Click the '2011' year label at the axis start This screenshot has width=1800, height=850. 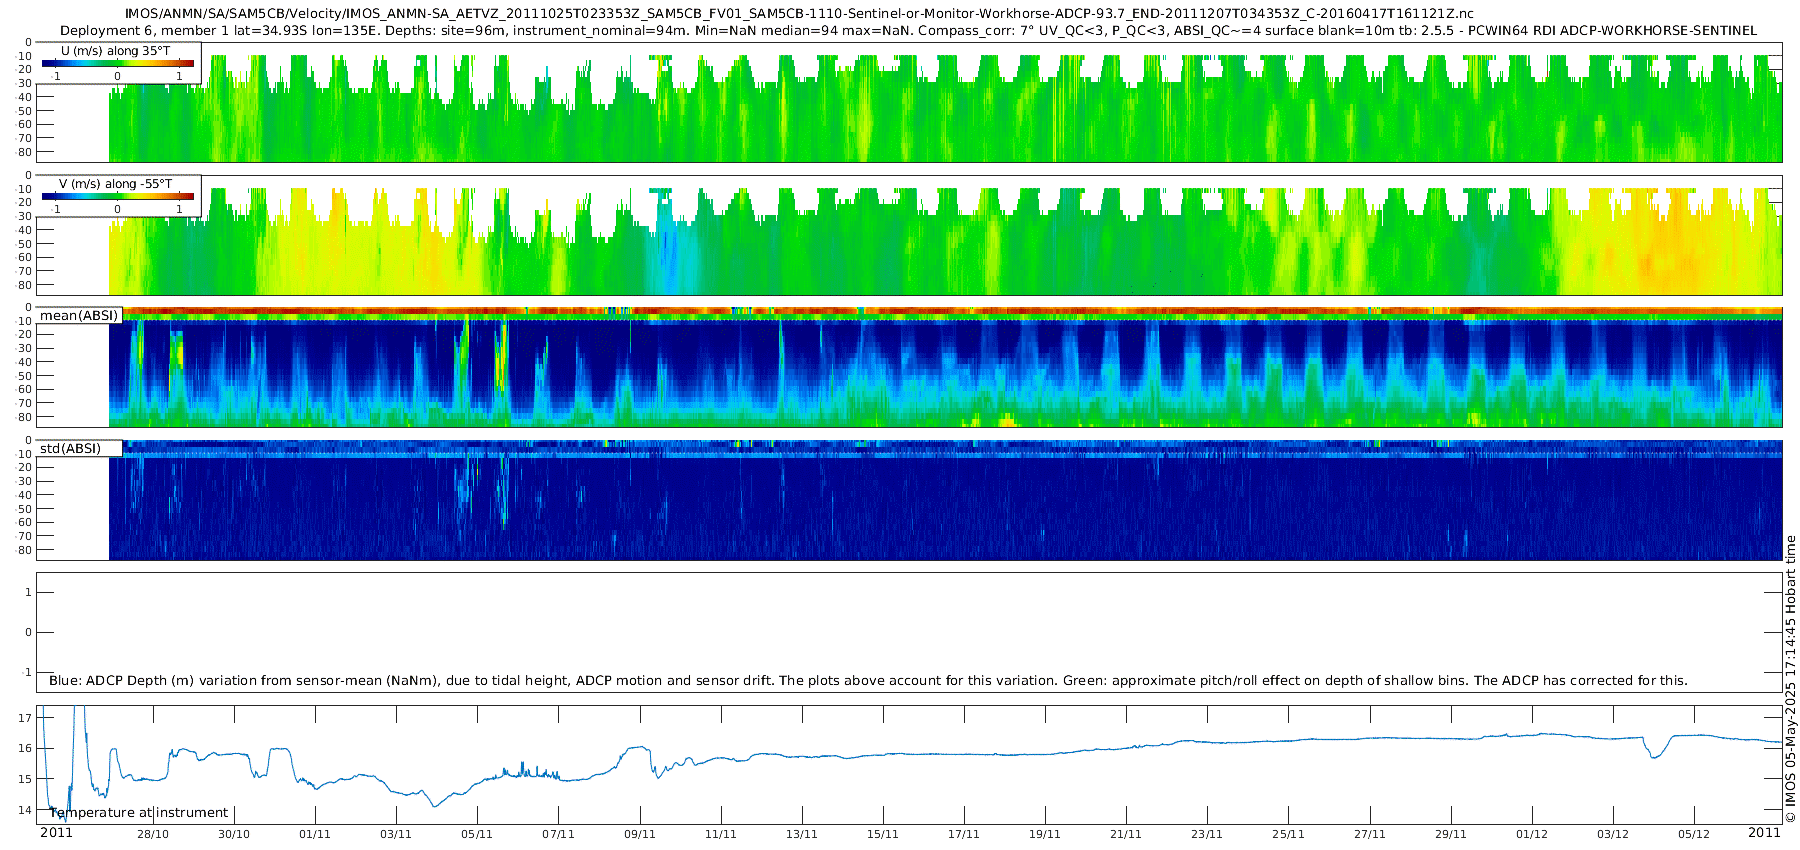click(x=56, y=833)
